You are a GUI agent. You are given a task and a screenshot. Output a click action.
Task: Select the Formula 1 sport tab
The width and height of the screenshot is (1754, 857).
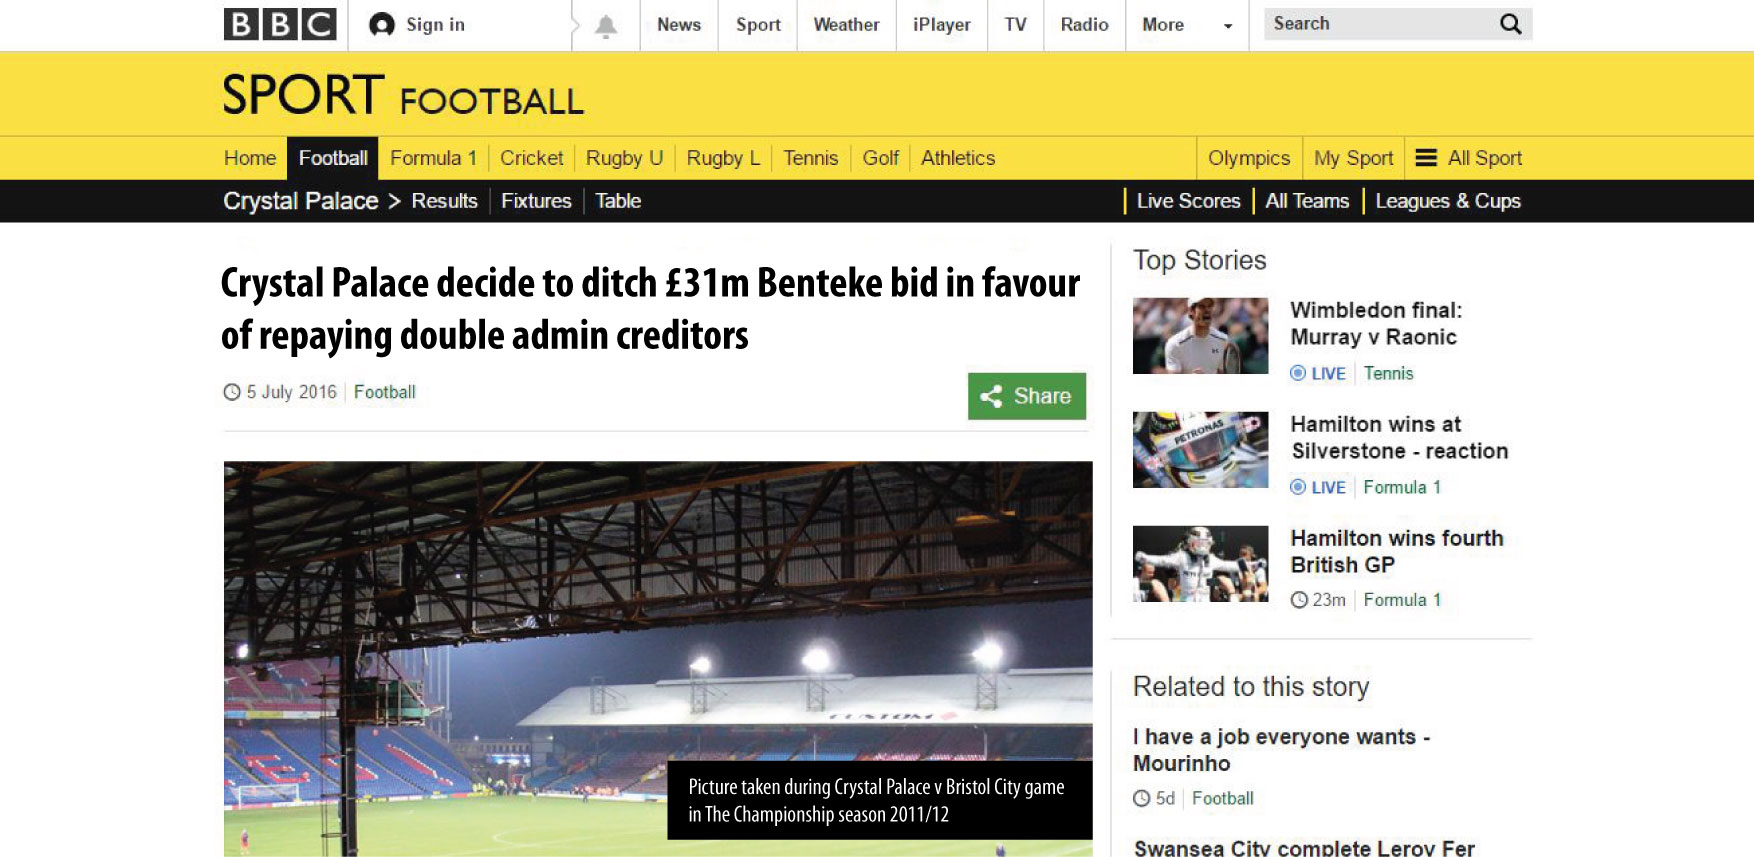(433, 158)
